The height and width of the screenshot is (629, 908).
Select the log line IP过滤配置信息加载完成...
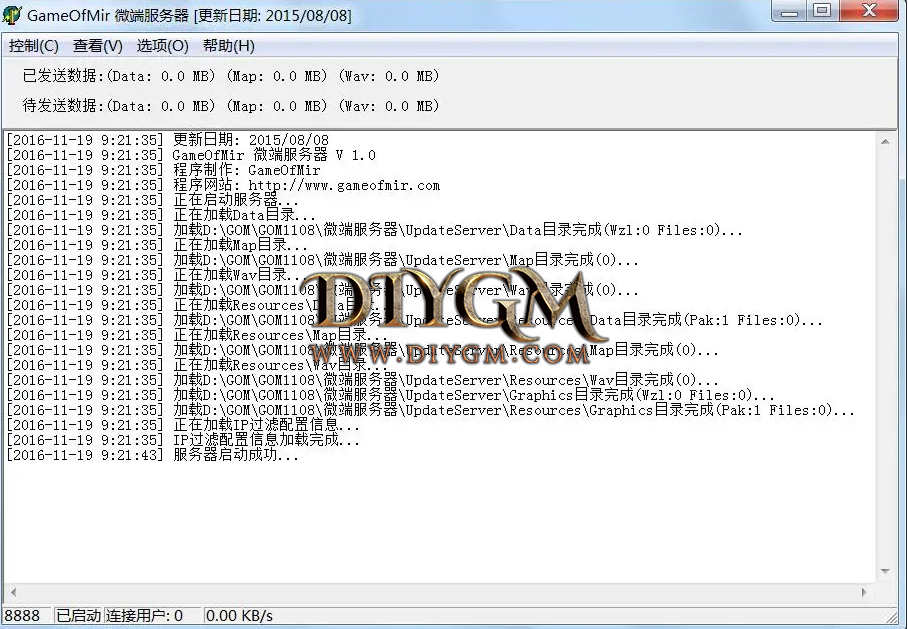click(183, 441)
